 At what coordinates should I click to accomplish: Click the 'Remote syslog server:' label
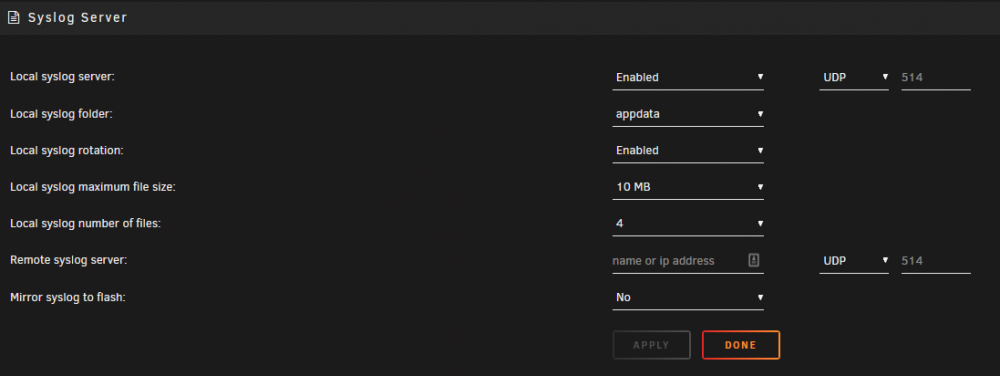(x=69, y=260)
